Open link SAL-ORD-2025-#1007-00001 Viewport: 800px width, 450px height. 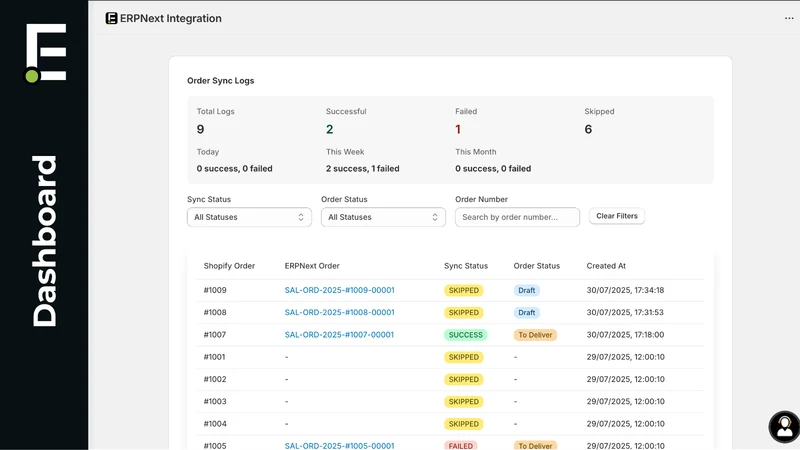pyautogui.click(x=339, y=335)
